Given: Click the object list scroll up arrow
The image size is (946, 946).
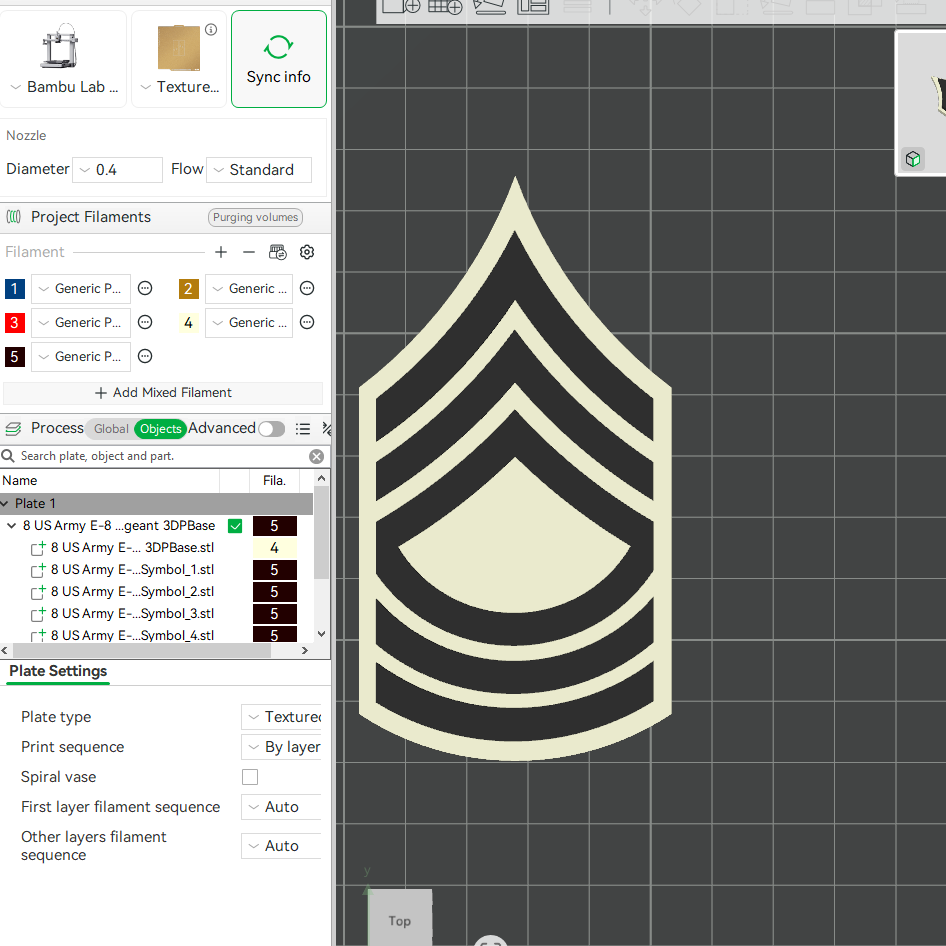Looking at the screenshot, I should pyautogui.click(x=322, y=478).
